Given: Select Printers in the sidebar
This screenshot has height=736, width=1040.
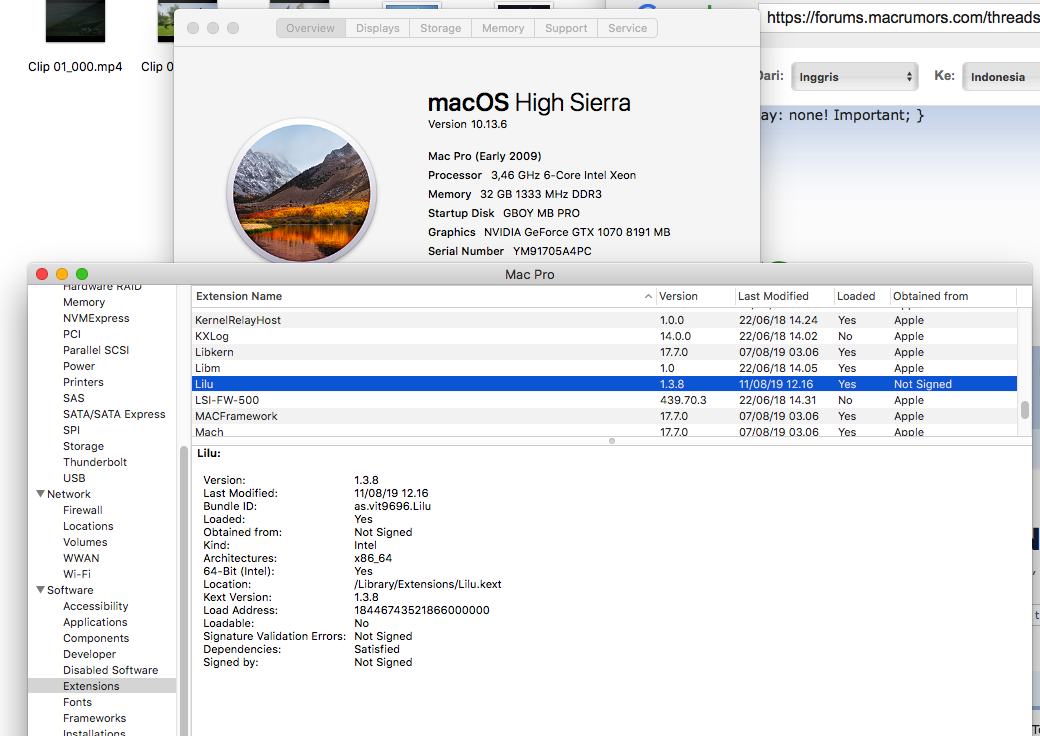Looking at the screenshot, I should (83, 382).
